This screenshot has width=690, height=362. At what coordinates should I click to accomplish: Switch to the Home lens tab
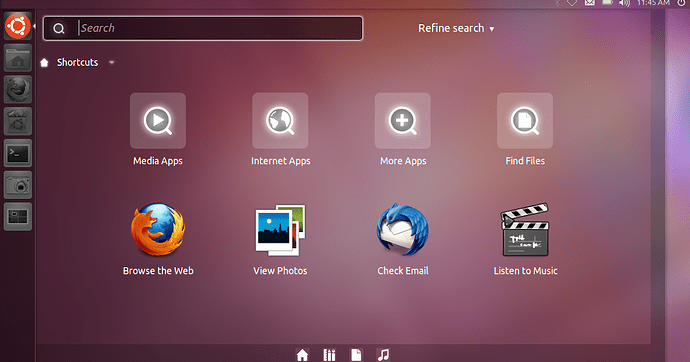pyautogui.click(x=302, y=355)
